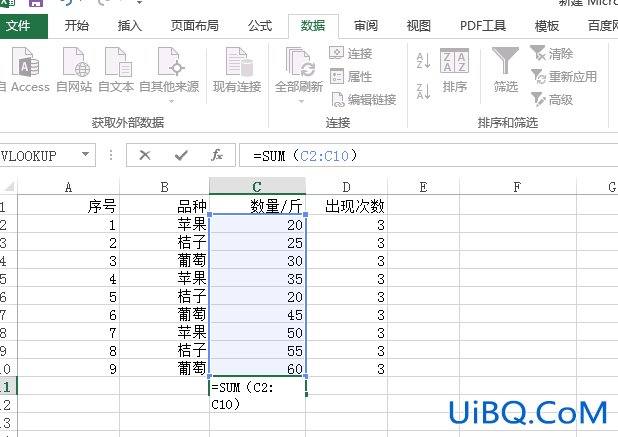The image size is (618, 437).
Task: Select the cell containing 60
Action: coord(257,369)
